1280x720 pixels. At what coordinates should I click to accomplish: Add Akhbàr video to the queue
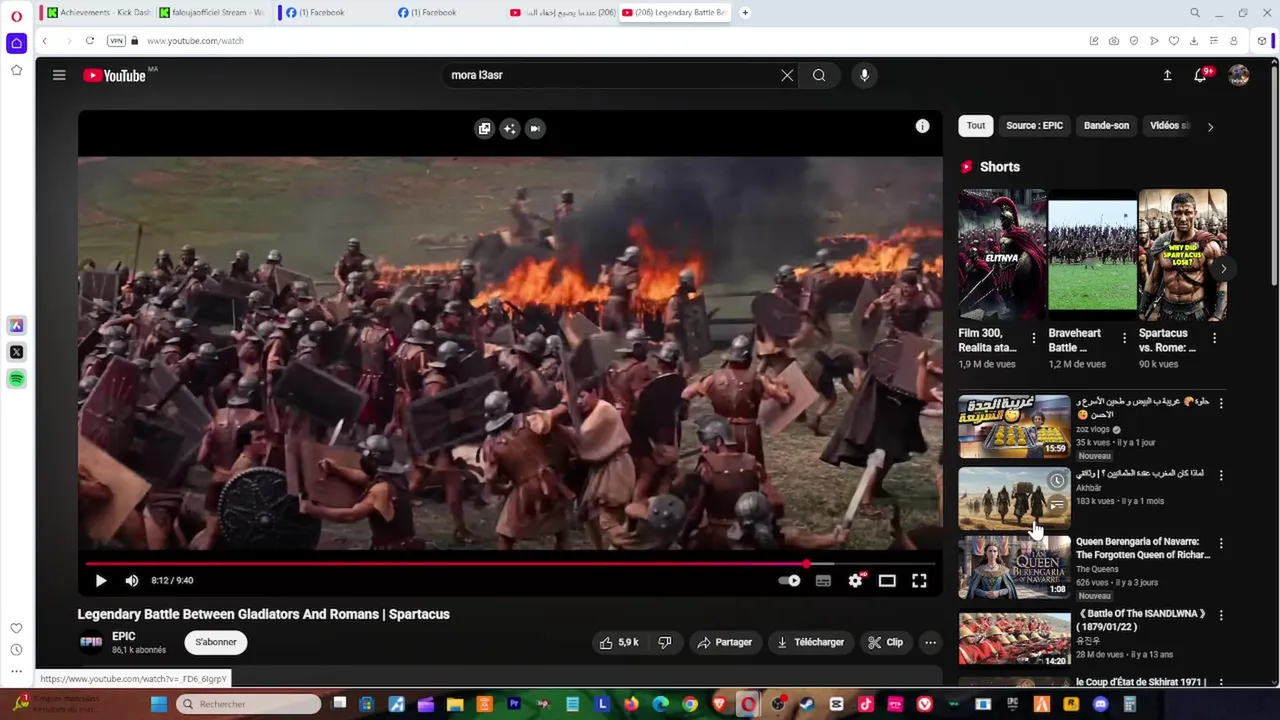[x=1056, y=506]
